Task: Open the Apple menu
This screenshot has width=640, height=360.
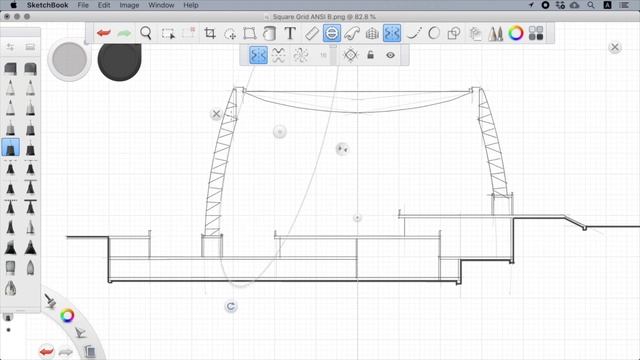Action: [x=13, y=5]
